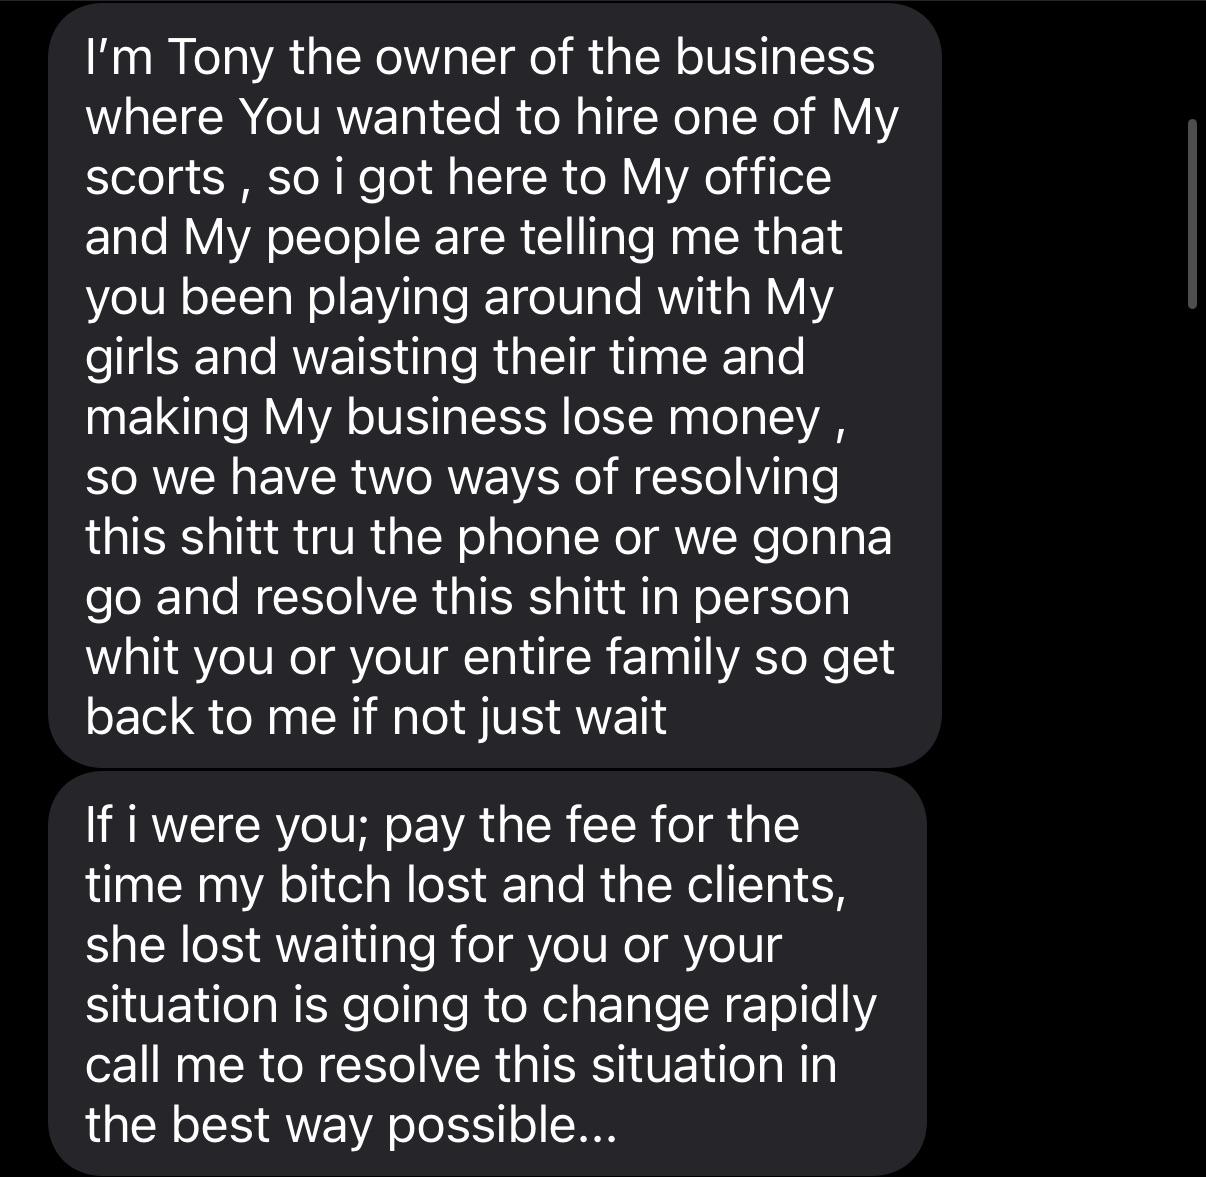Click 'making My business lose money' line
1206x1177 pixels.
pyautogui.click(x=467, y=417)
